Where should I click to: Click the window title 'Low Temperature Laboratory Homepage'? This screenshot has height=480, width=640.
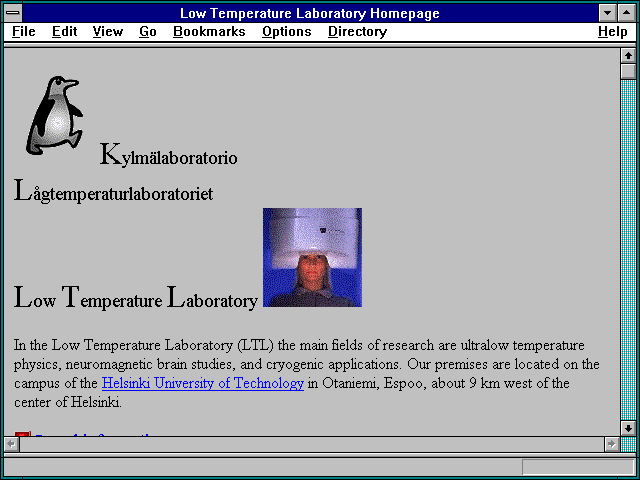[x=310, y=13]
